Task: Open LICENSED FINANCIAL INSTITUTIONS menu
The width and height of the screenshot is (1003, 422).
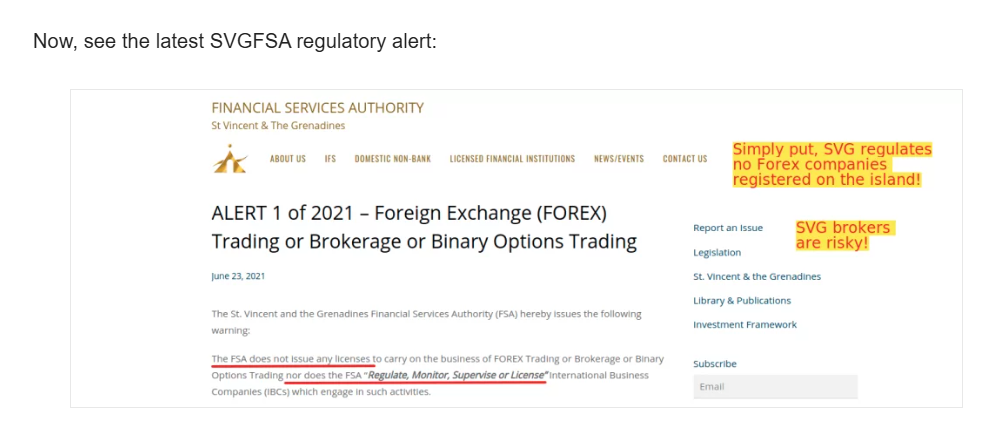Action: click(x=512, y=159)
